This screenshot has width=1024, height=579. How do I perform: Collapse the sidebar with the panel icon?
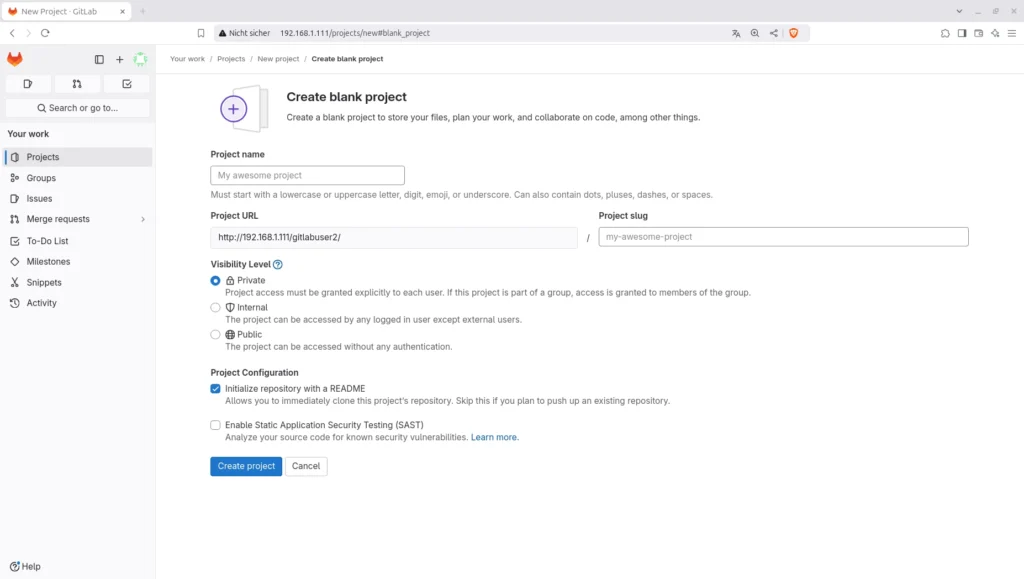[x=99, y=60]
